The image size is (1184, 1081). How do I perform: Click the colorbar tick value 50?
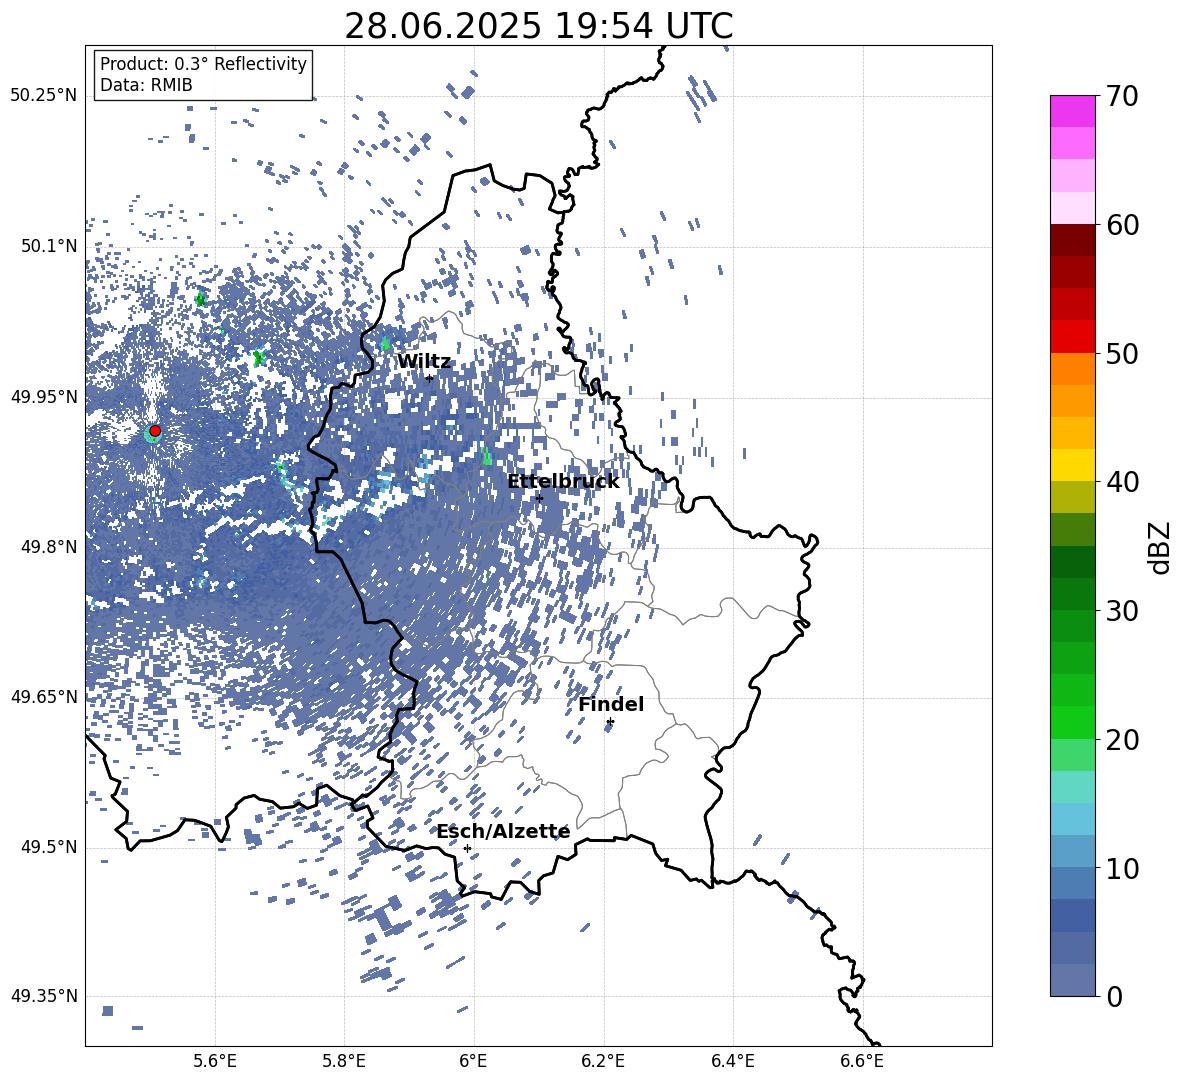[1122, 353]
